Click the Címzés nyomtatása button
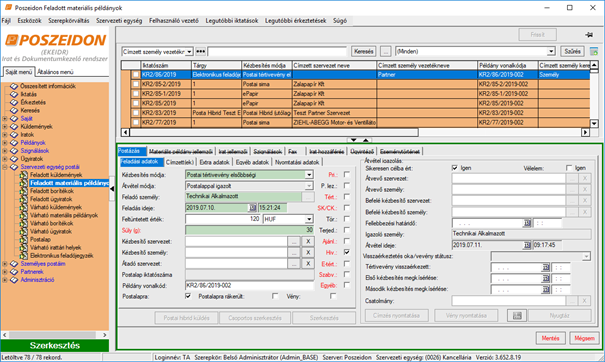 396,316
